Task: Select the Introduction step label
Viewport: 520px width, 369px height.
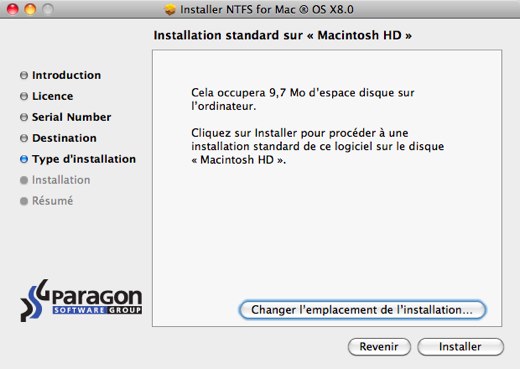Action: pos(66,75)
